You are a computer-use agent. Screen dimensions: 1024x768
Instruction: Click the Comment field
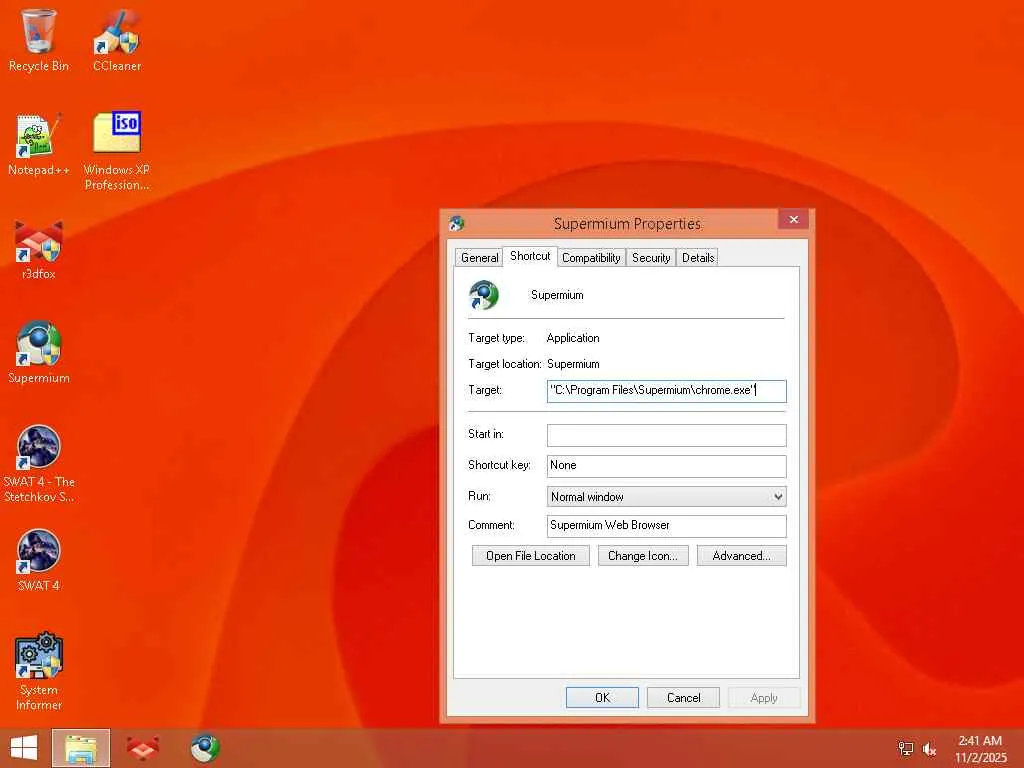667,526
